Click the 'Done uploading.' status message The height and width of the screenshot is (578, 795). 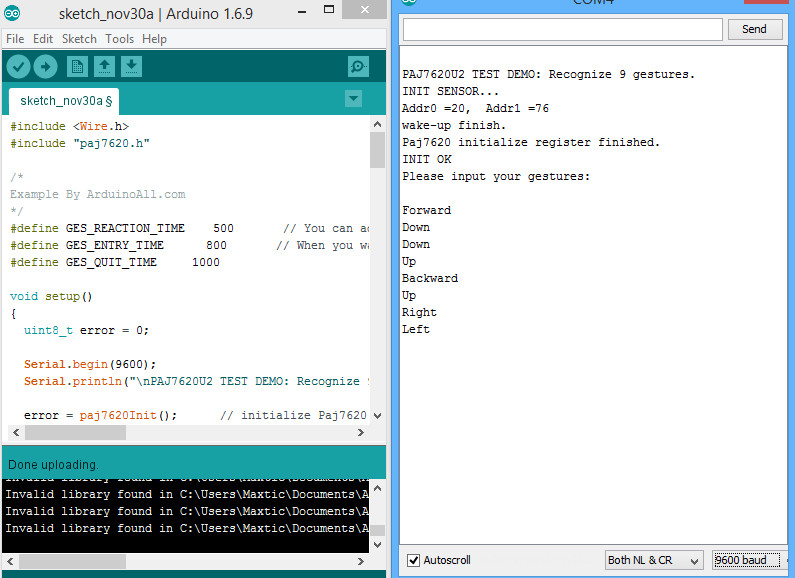click(x=53, y=465)
